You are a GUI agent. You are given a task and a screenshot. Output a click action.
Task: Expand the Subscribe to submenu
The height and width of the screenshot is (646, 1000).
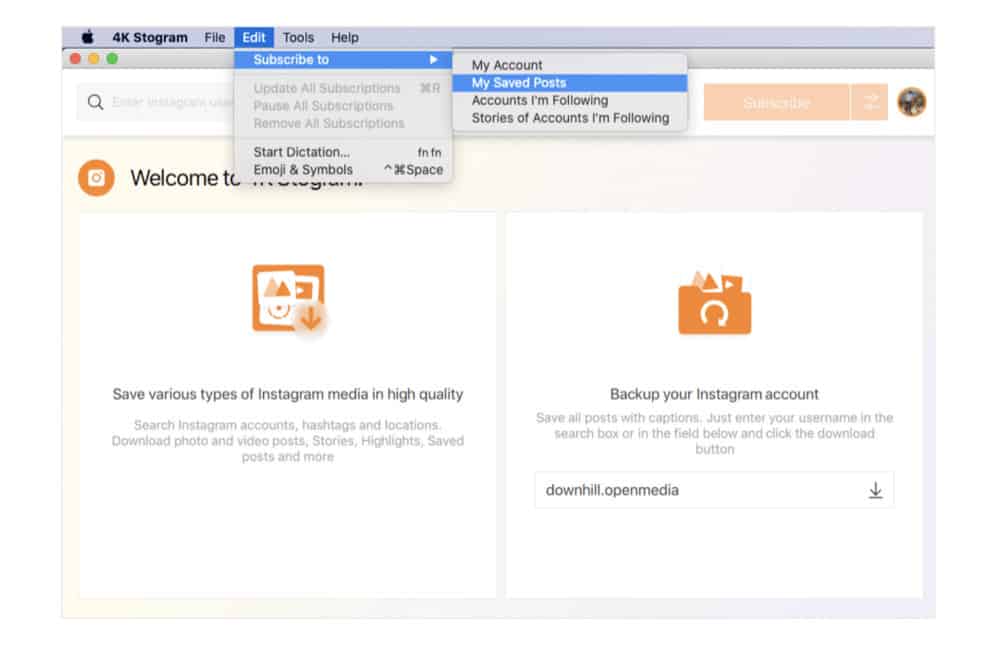point(344,59)
